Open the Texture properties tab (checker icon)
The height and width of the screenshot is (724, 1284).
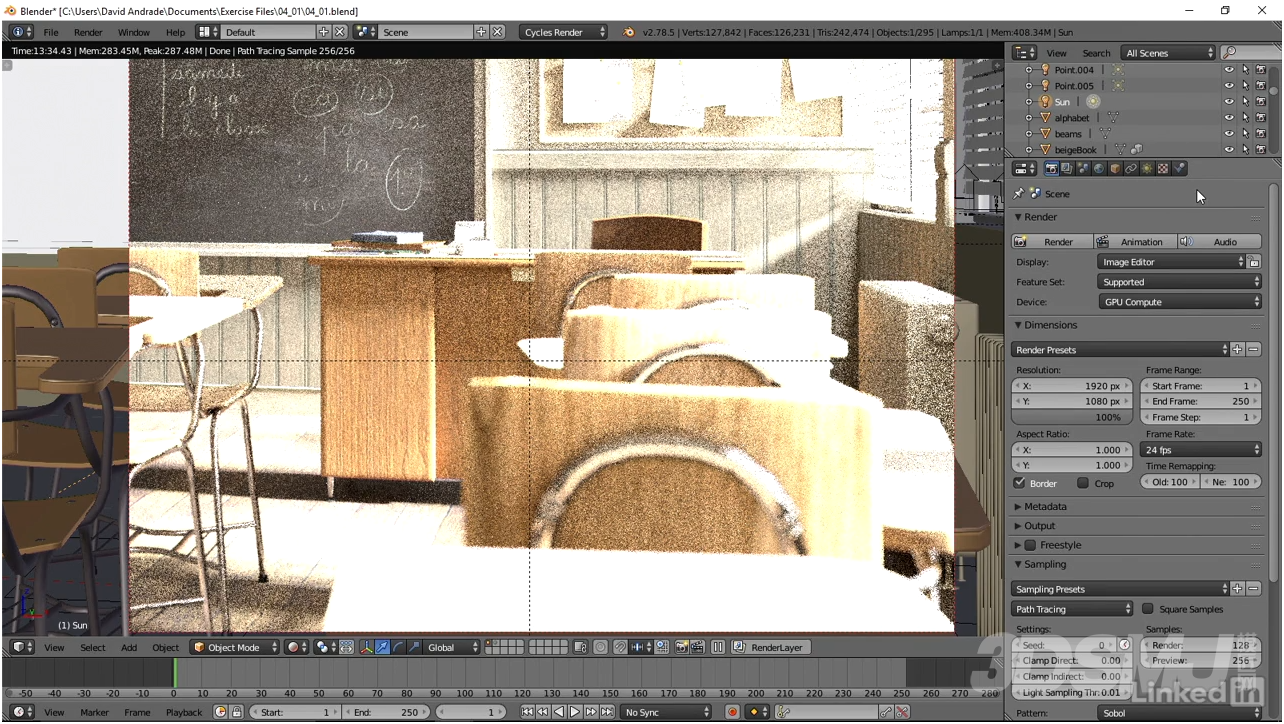pyautogui.click(x=1163, y=168)
